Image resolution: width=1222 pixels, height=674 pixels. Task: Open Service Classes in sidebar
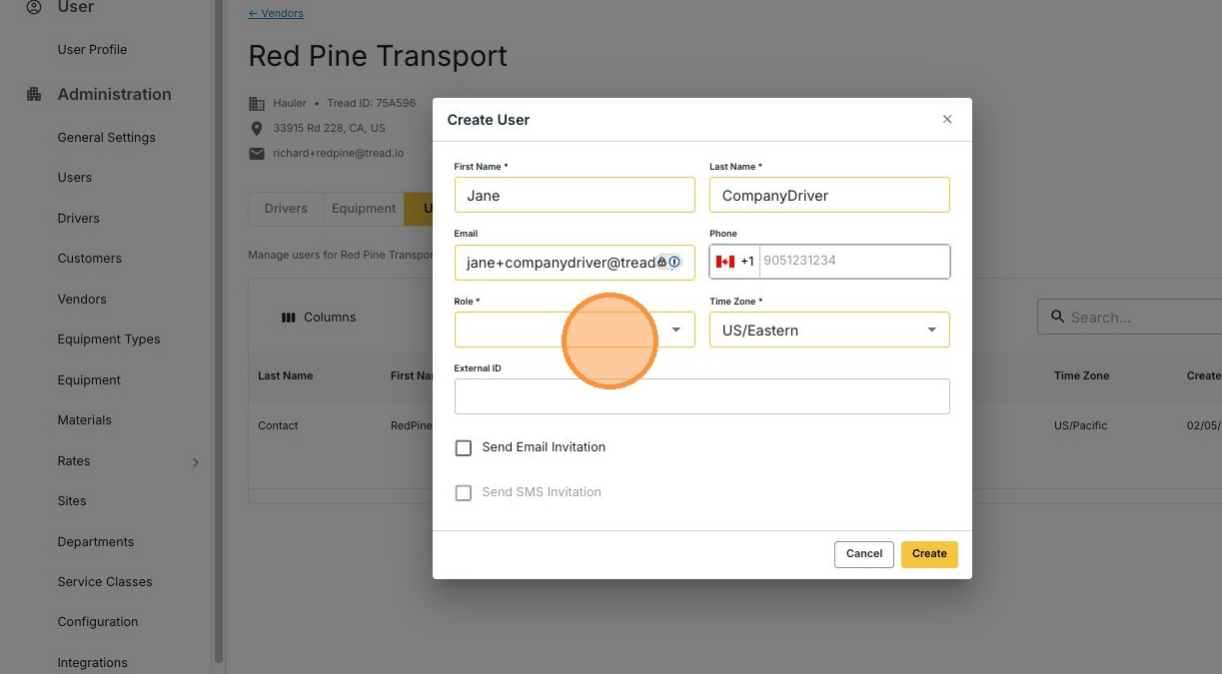pyautogui.click(x=105, y=582)
